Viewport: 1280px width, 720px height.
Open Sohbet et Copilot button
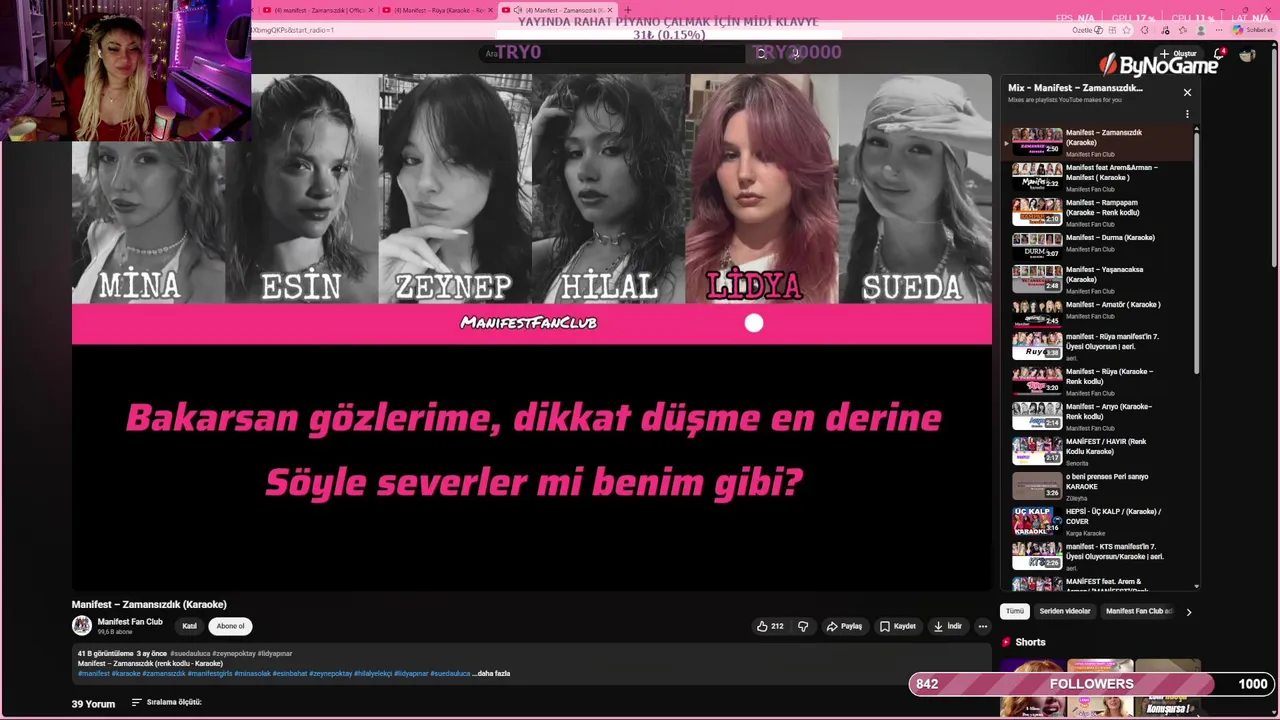[x=1252, y=30]
